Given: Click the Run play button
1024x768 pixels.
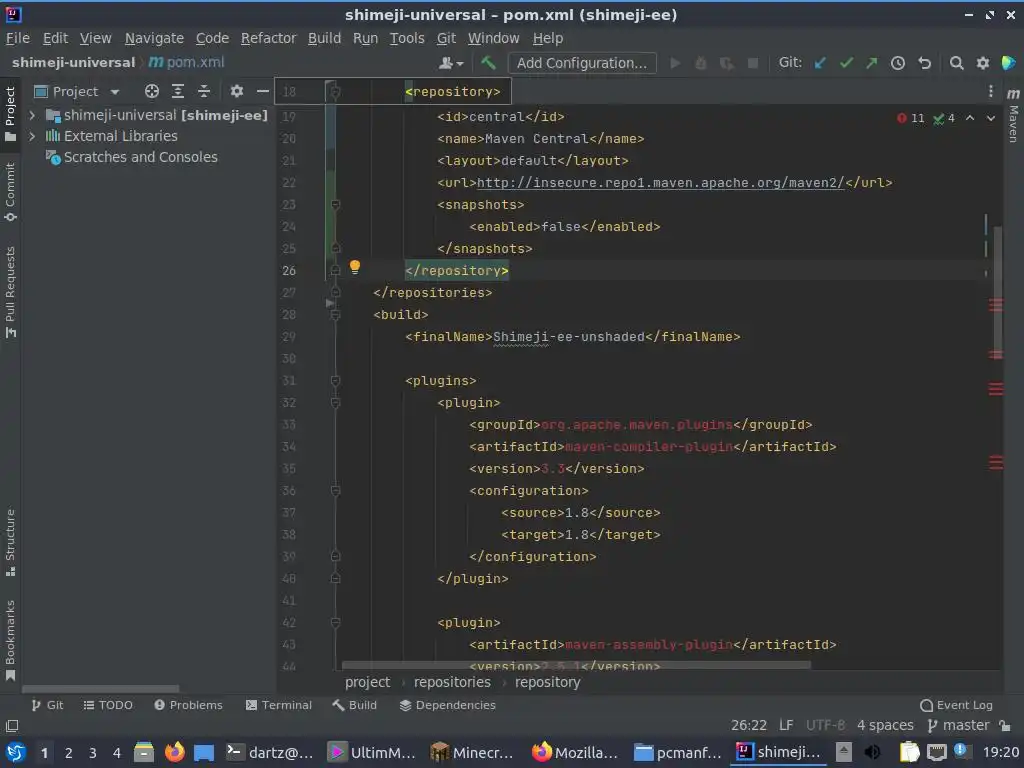Looking at the screenshot, I should (675, 63).
